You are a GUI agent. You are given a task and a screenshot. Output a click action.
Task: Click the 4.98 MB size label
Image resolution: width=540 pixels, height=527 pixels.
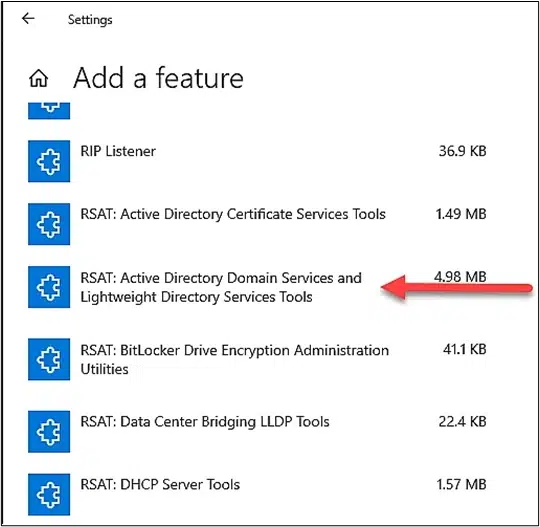(460, 277)
